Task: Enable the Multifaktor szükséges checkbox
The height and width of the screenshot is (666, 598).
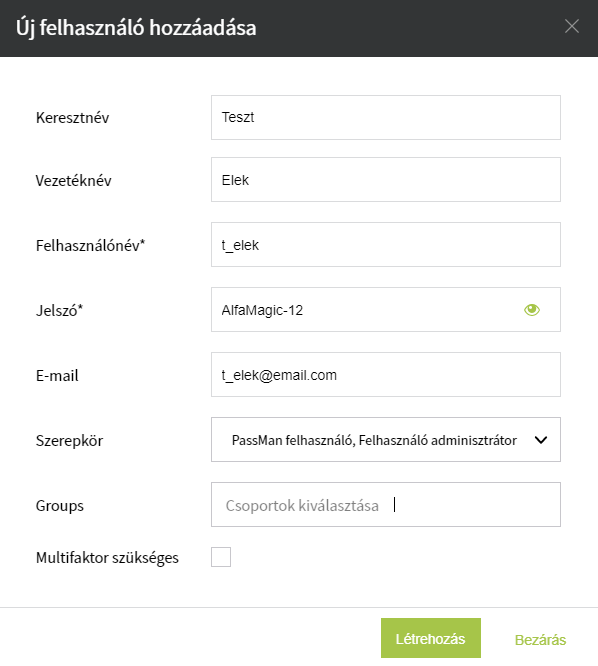Action: 221,557
